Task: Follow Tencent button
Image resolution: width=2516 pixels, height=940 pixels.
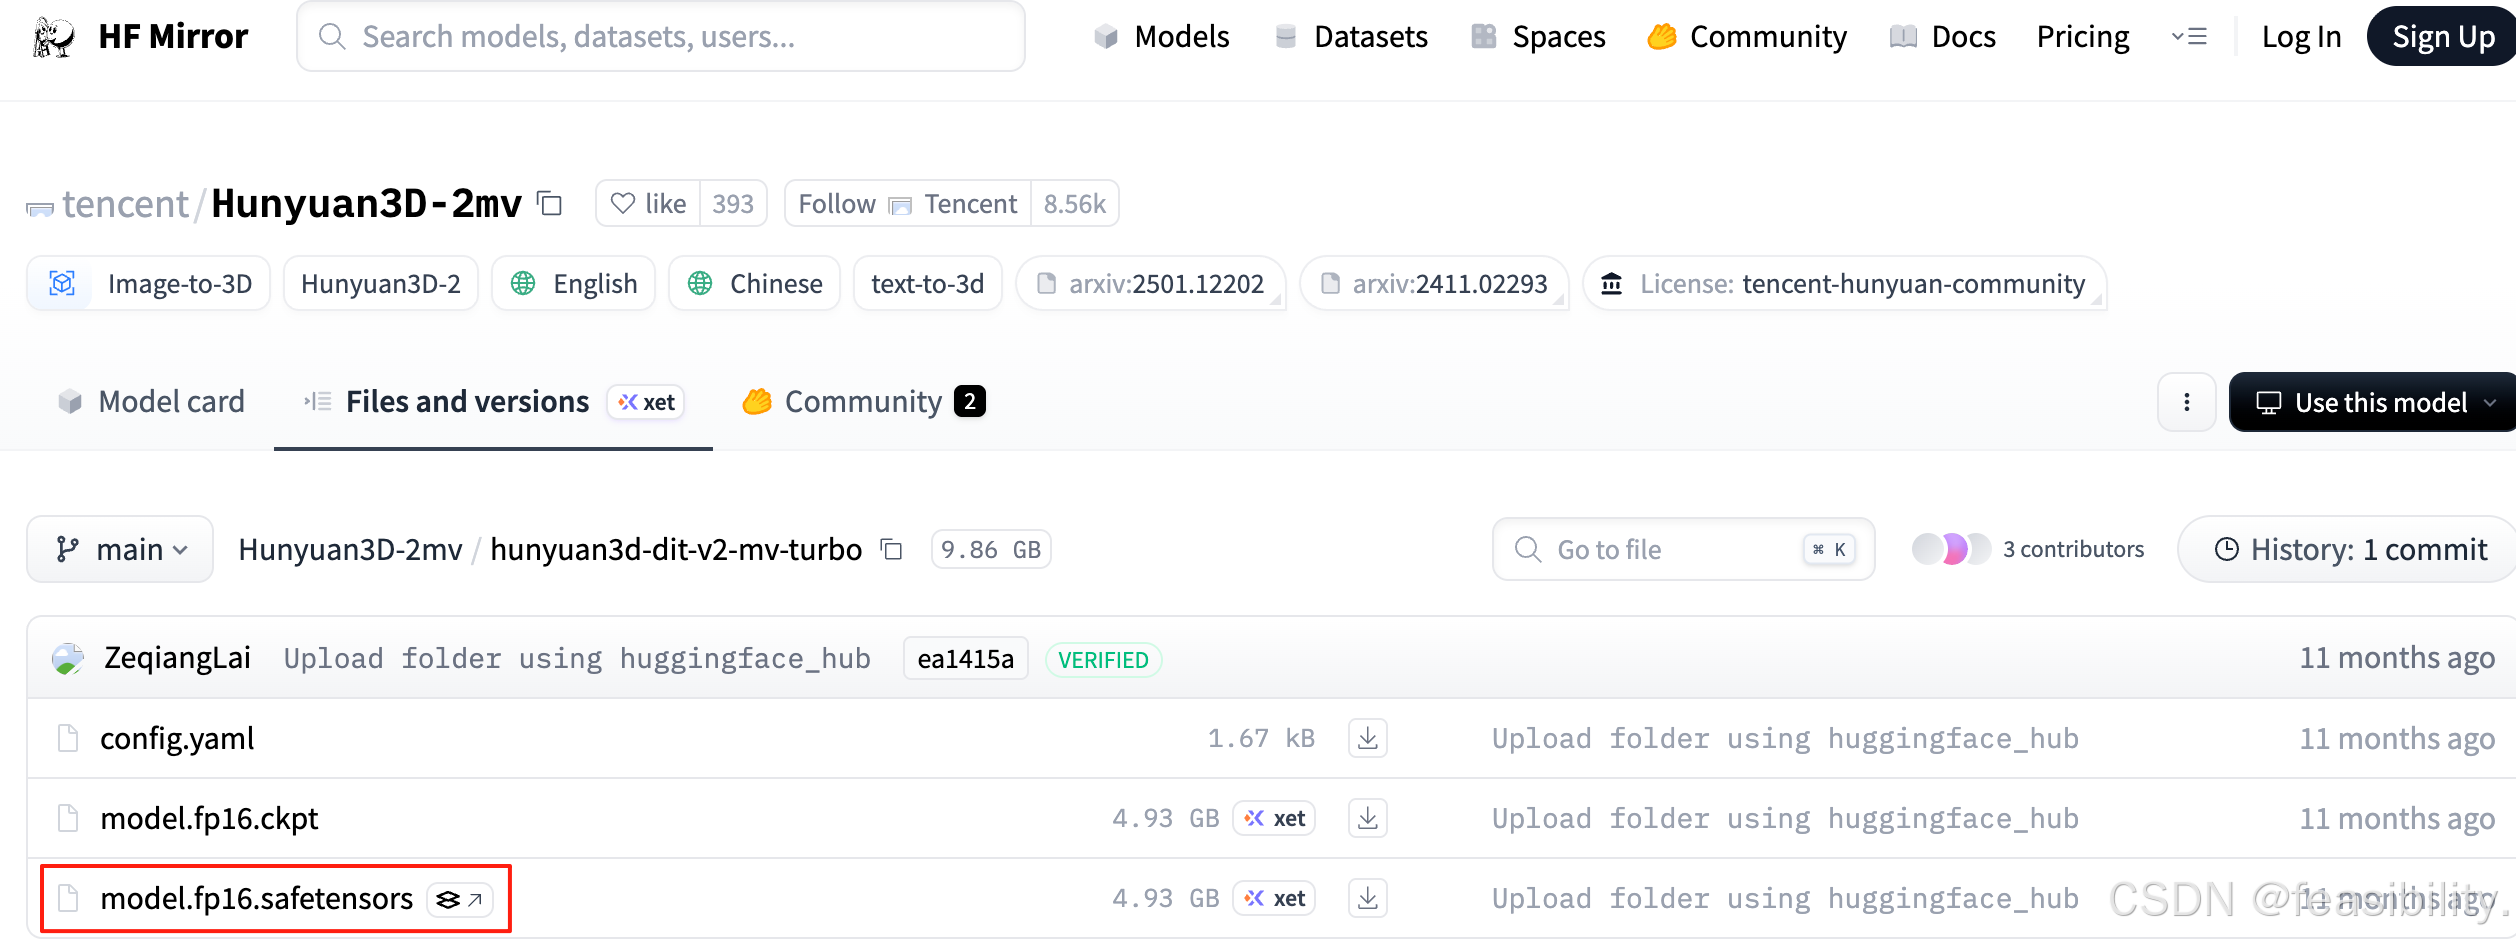Action: (908, 204)
